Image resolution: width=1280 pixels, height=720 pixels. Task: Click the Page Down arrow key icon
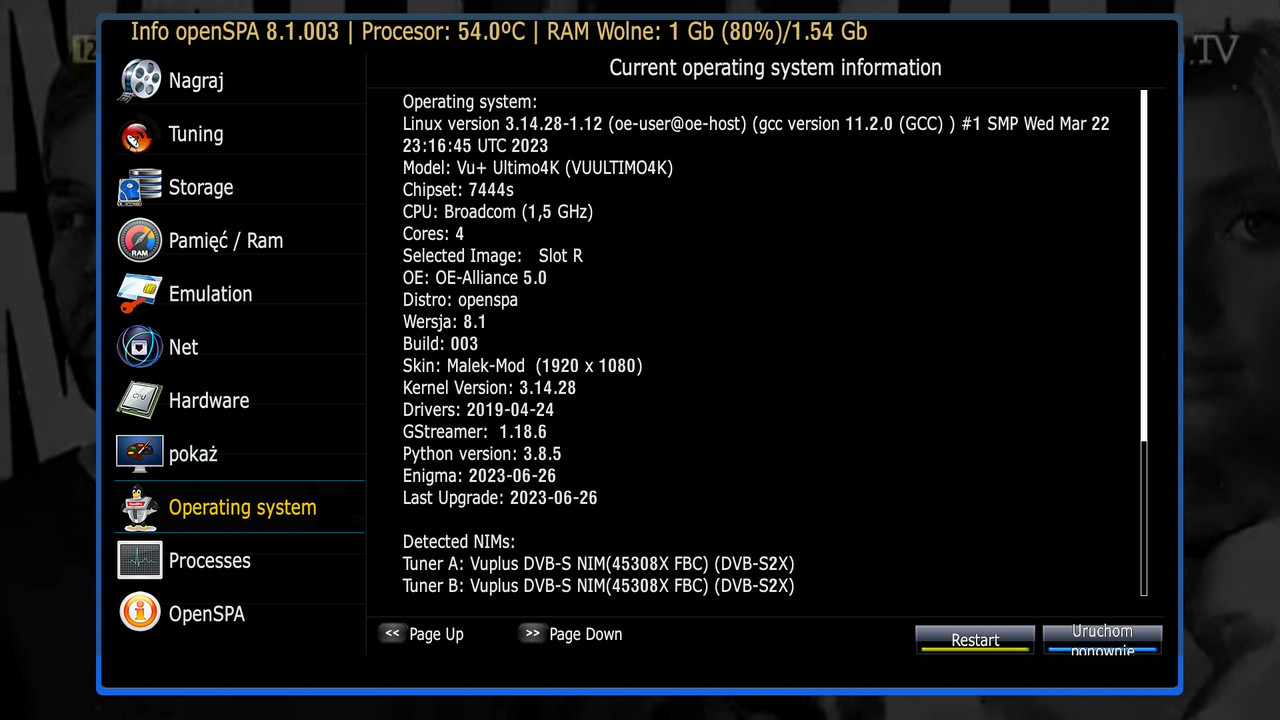[532, 633]
